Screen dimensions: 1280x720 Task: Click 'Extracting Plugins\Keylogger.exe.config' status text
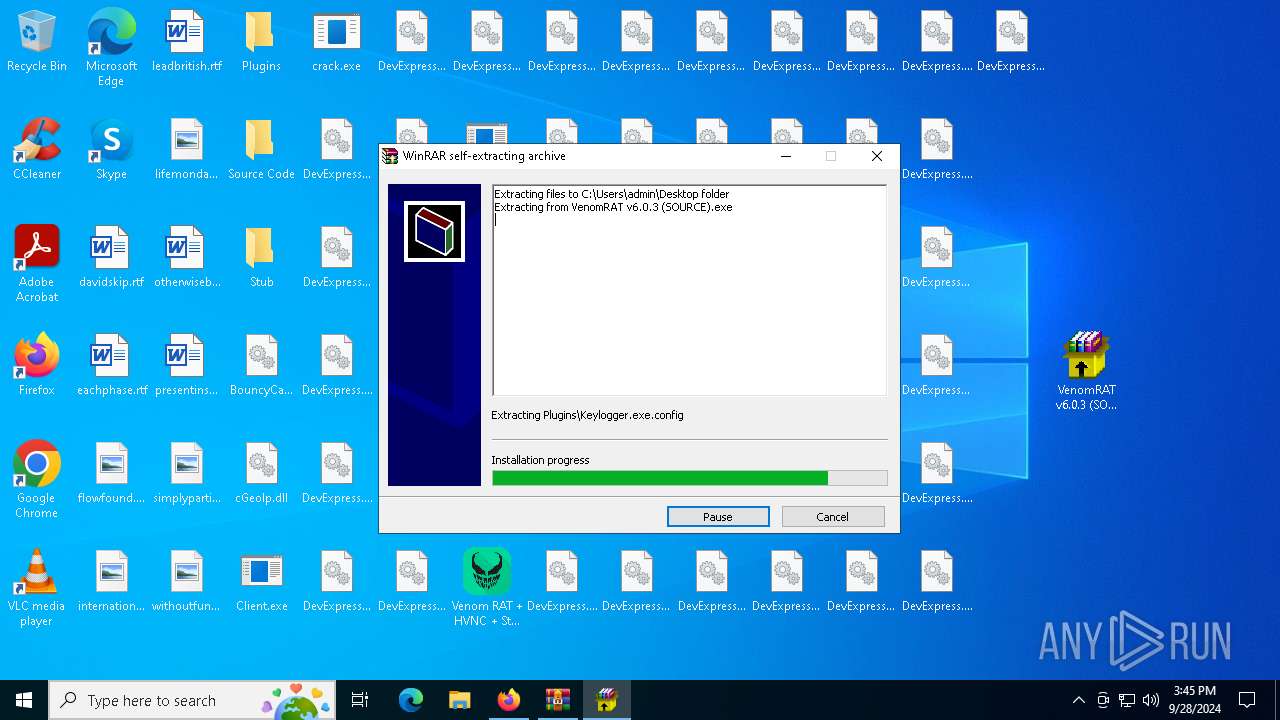pos(588,415)
